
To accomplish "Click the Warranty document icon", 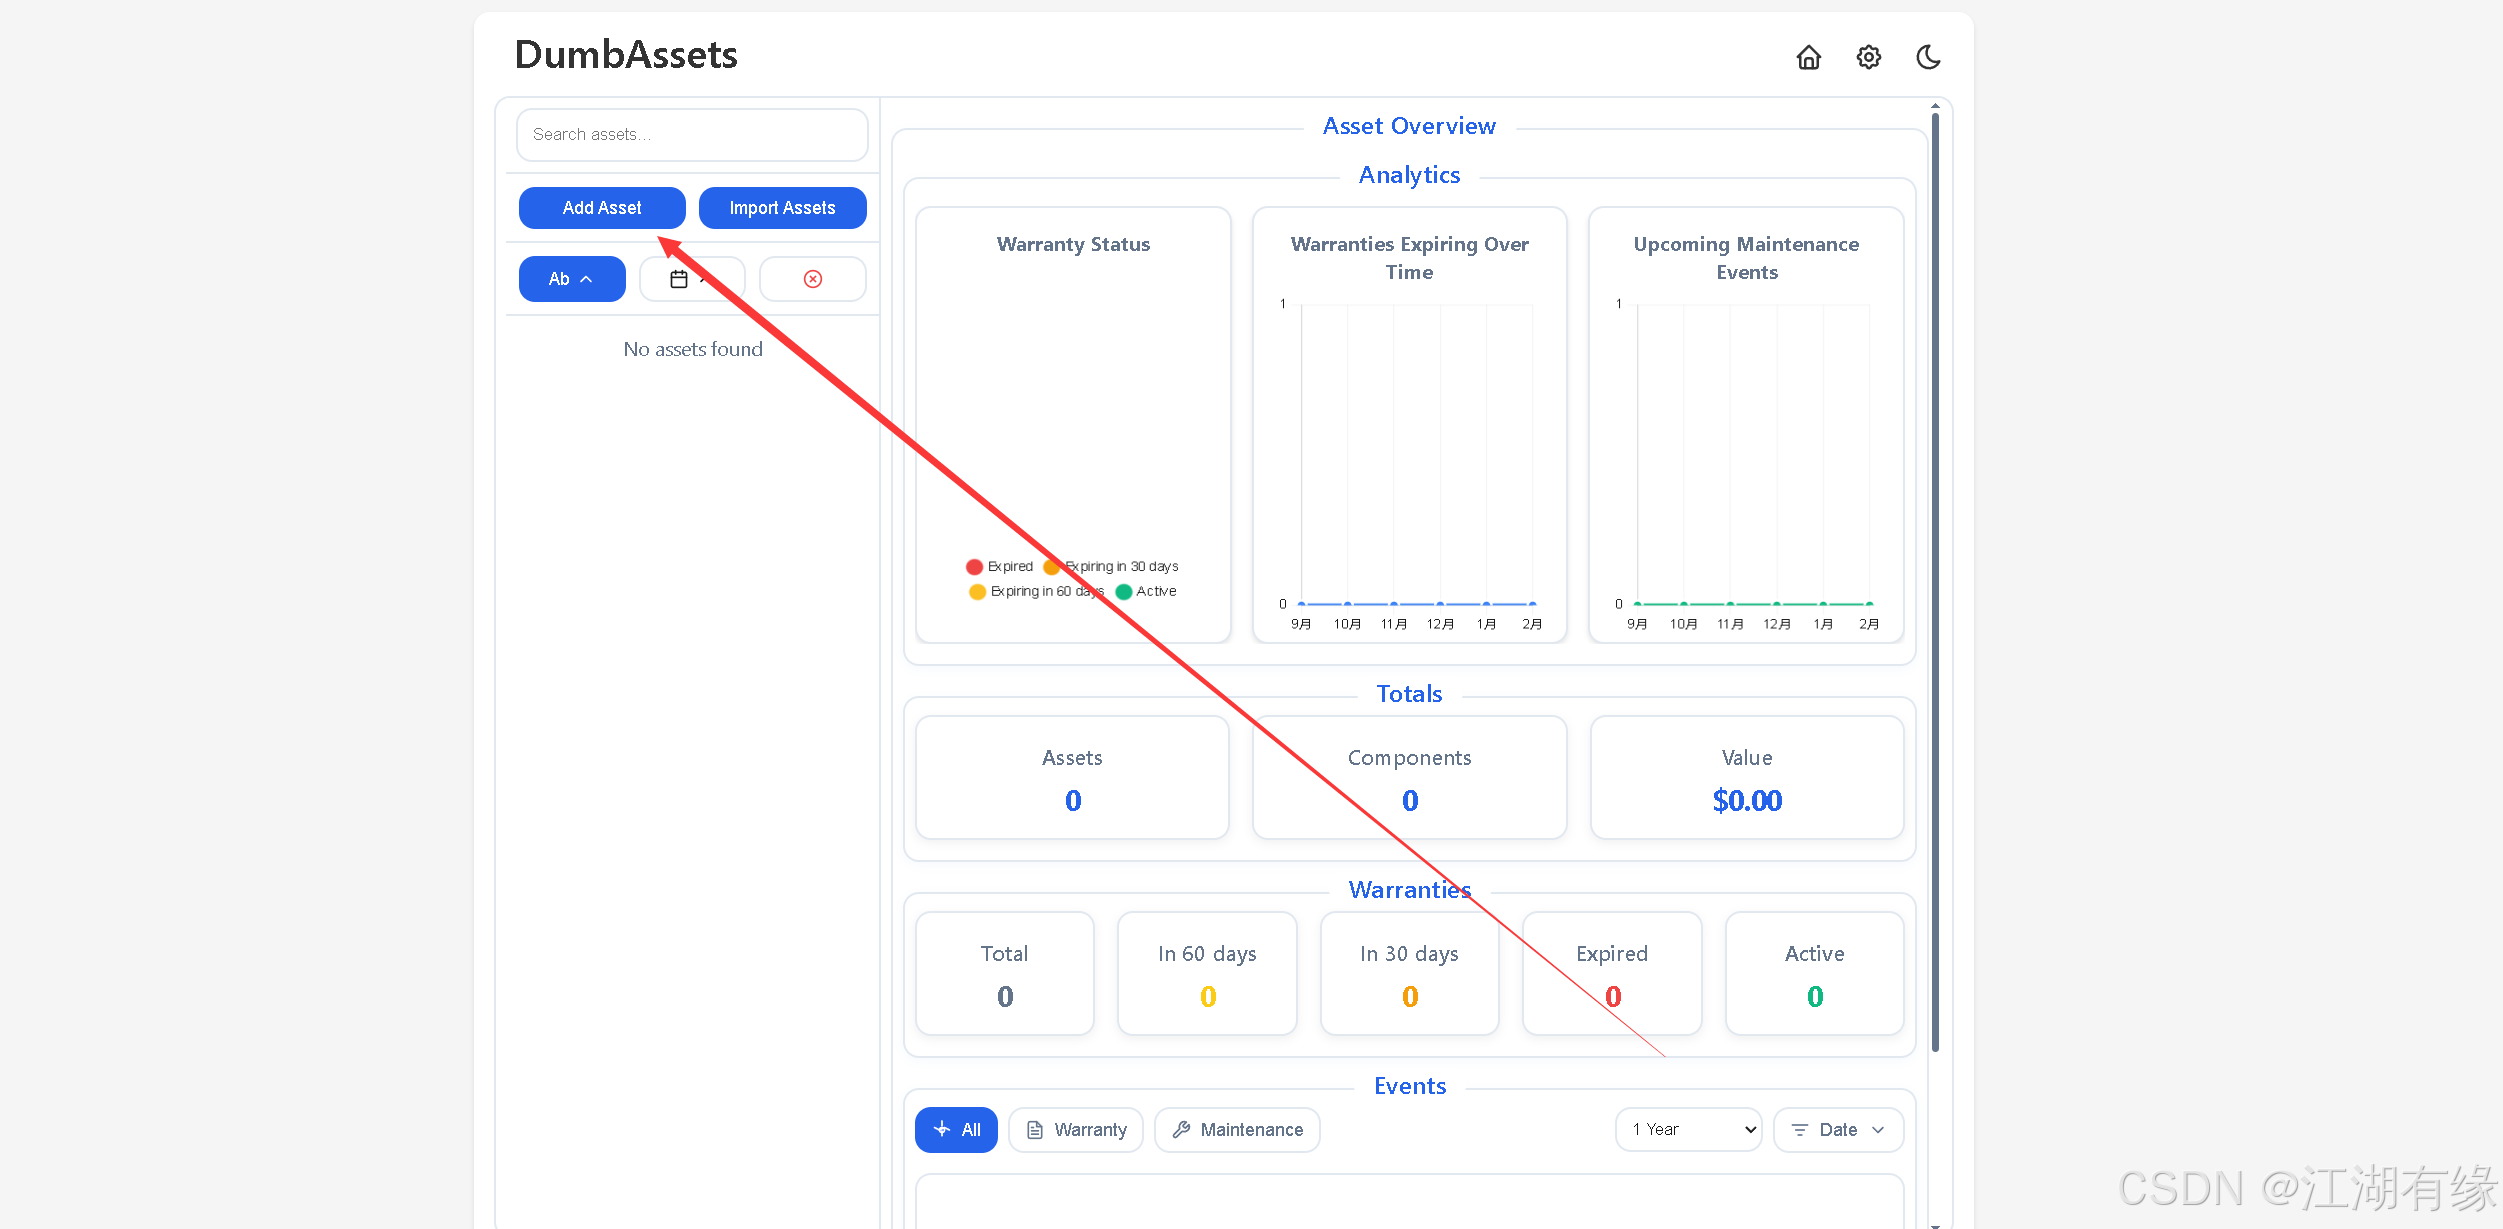I will pyautogui.click(x=1035, y=1129).
